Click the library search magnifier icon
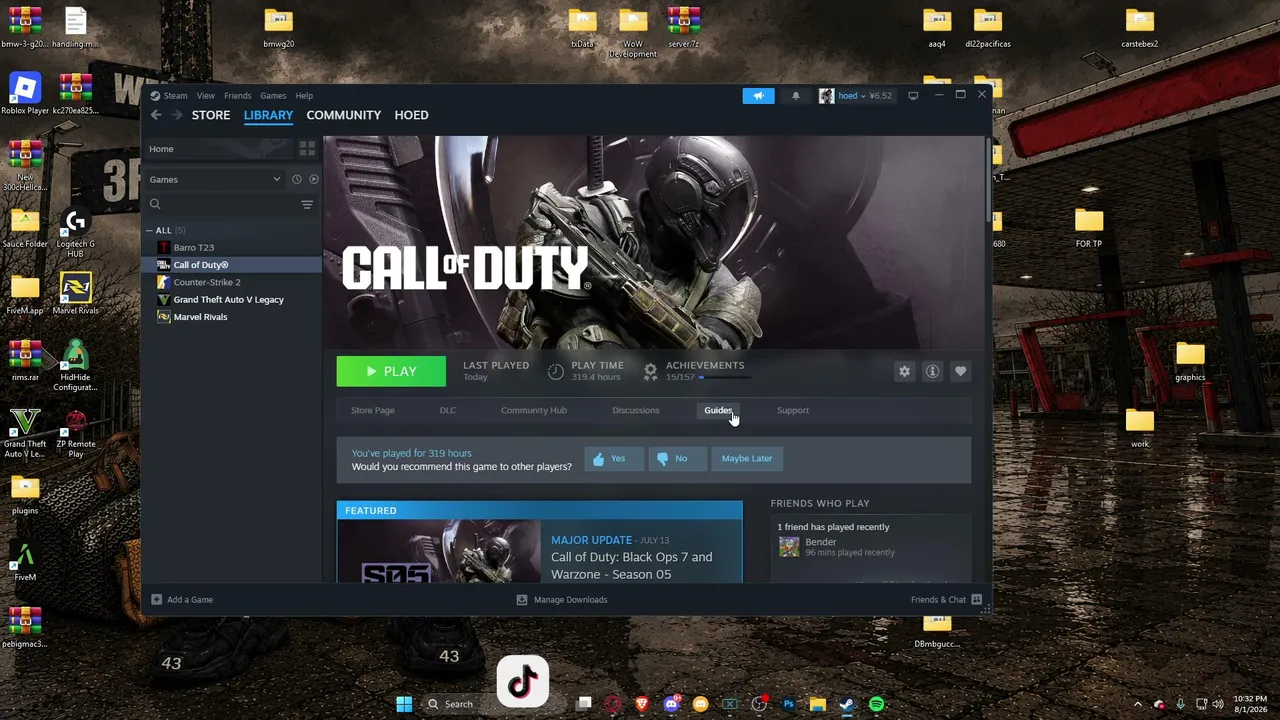Viewport: 1280px width, 720px height. point(155,205)
